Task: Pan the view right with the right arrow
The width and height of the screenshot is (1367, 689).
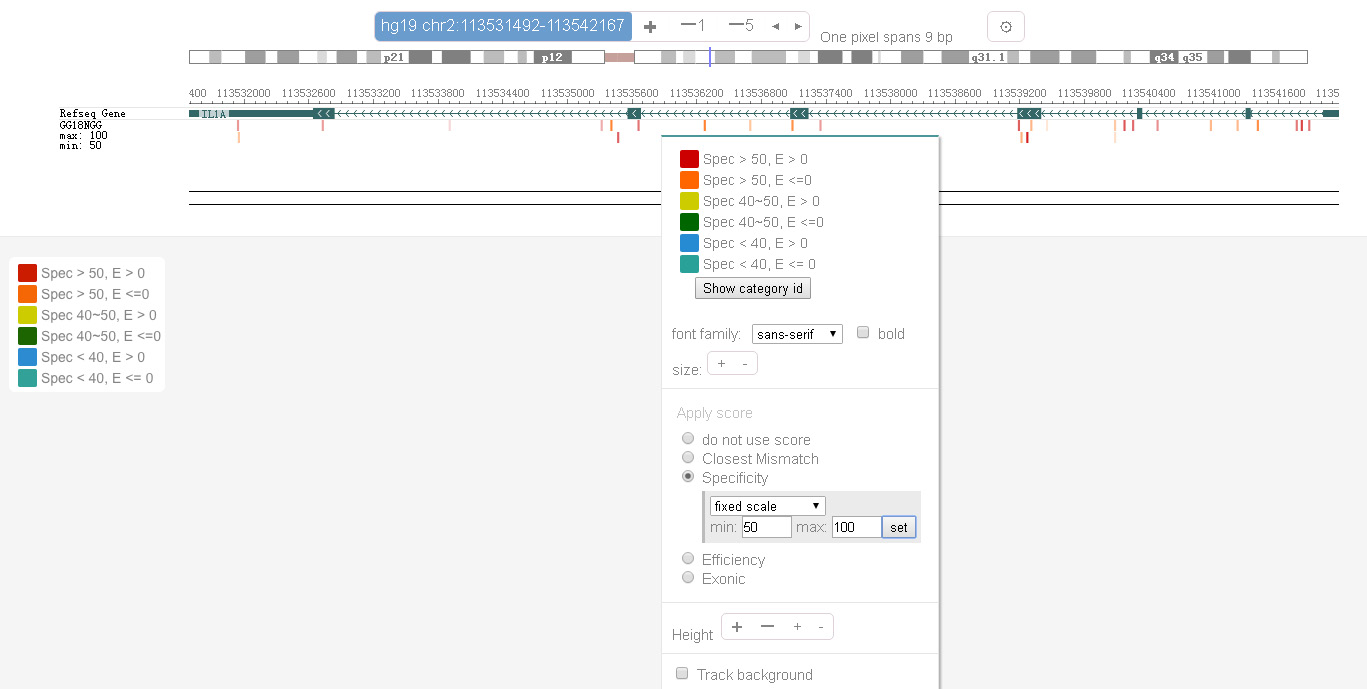Action: pyautogui.click(x=798, y=27)
